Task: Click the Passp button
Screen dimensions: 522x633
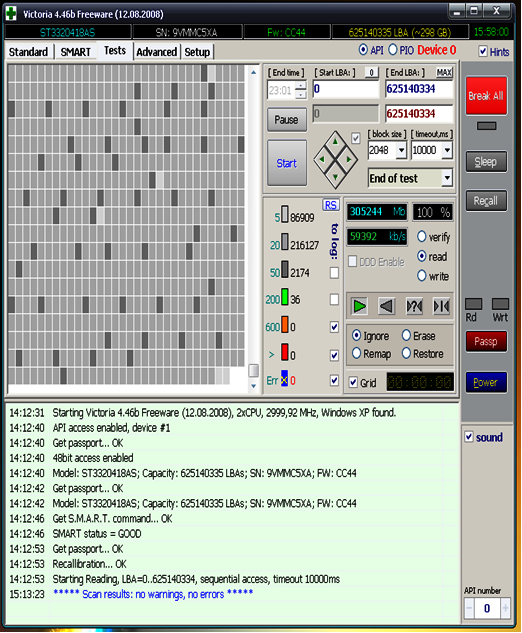Action: pos(486,342)
